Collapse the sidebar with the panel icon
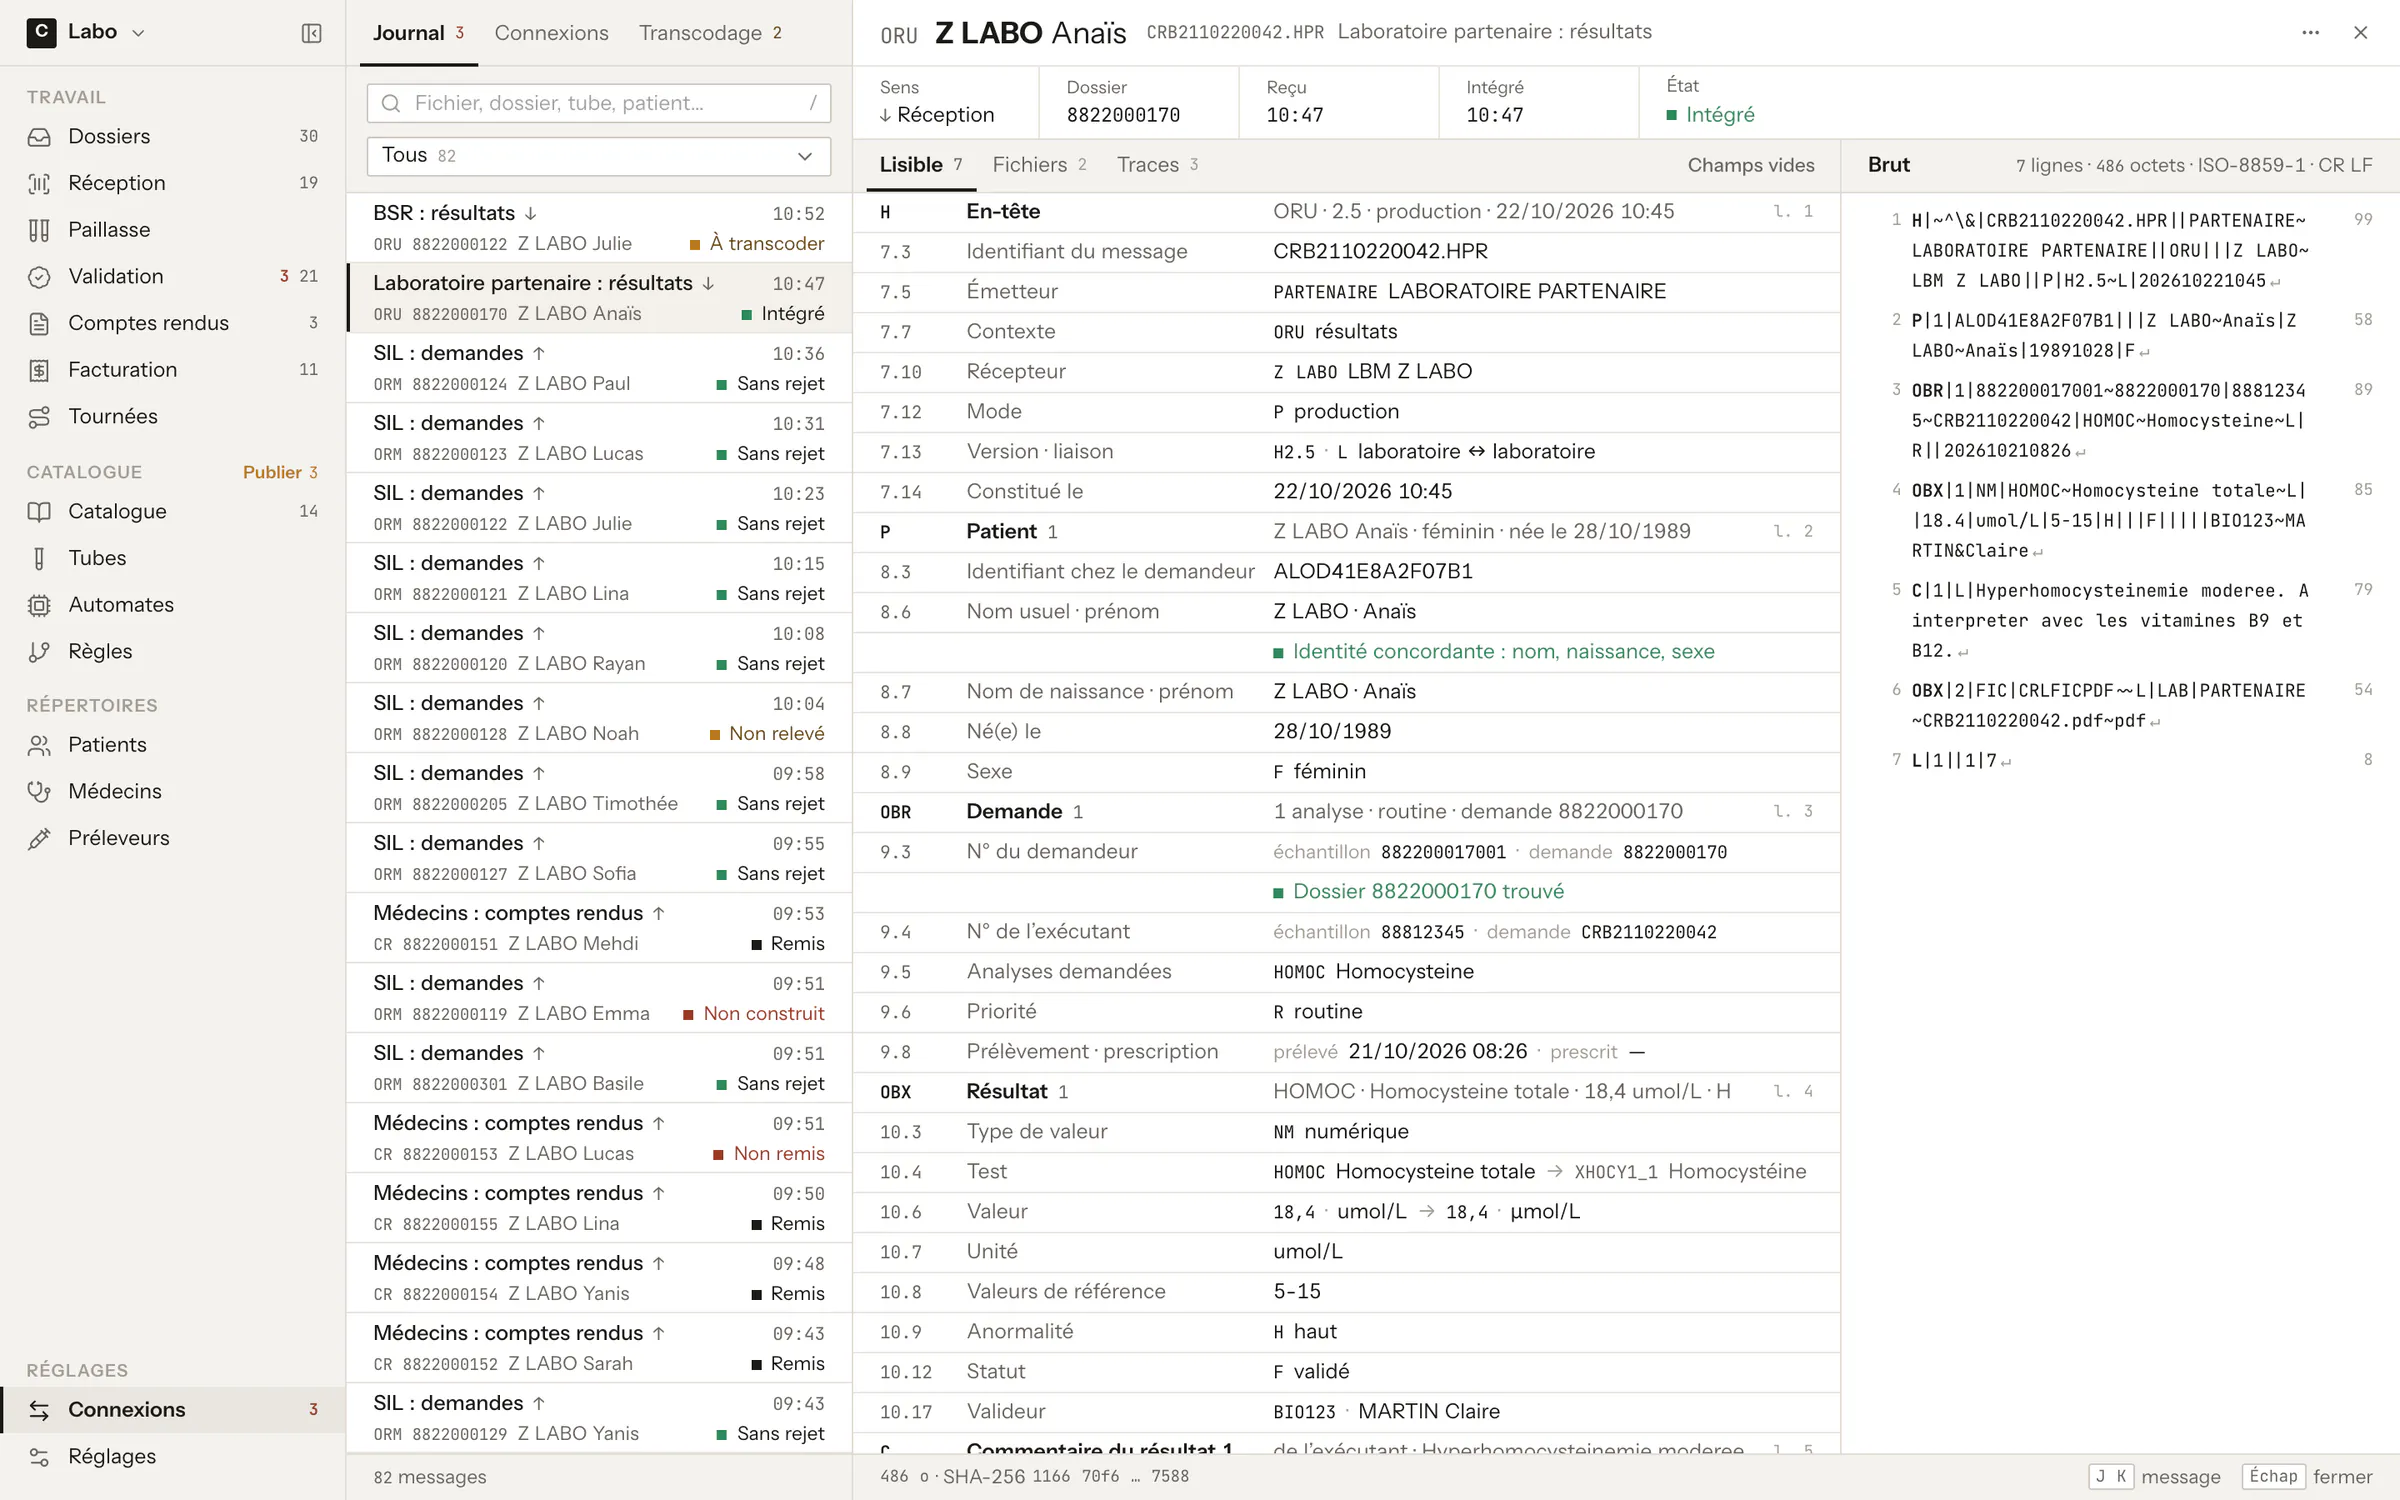This screenshot has width=2400, height=1500. click(311, 33)
